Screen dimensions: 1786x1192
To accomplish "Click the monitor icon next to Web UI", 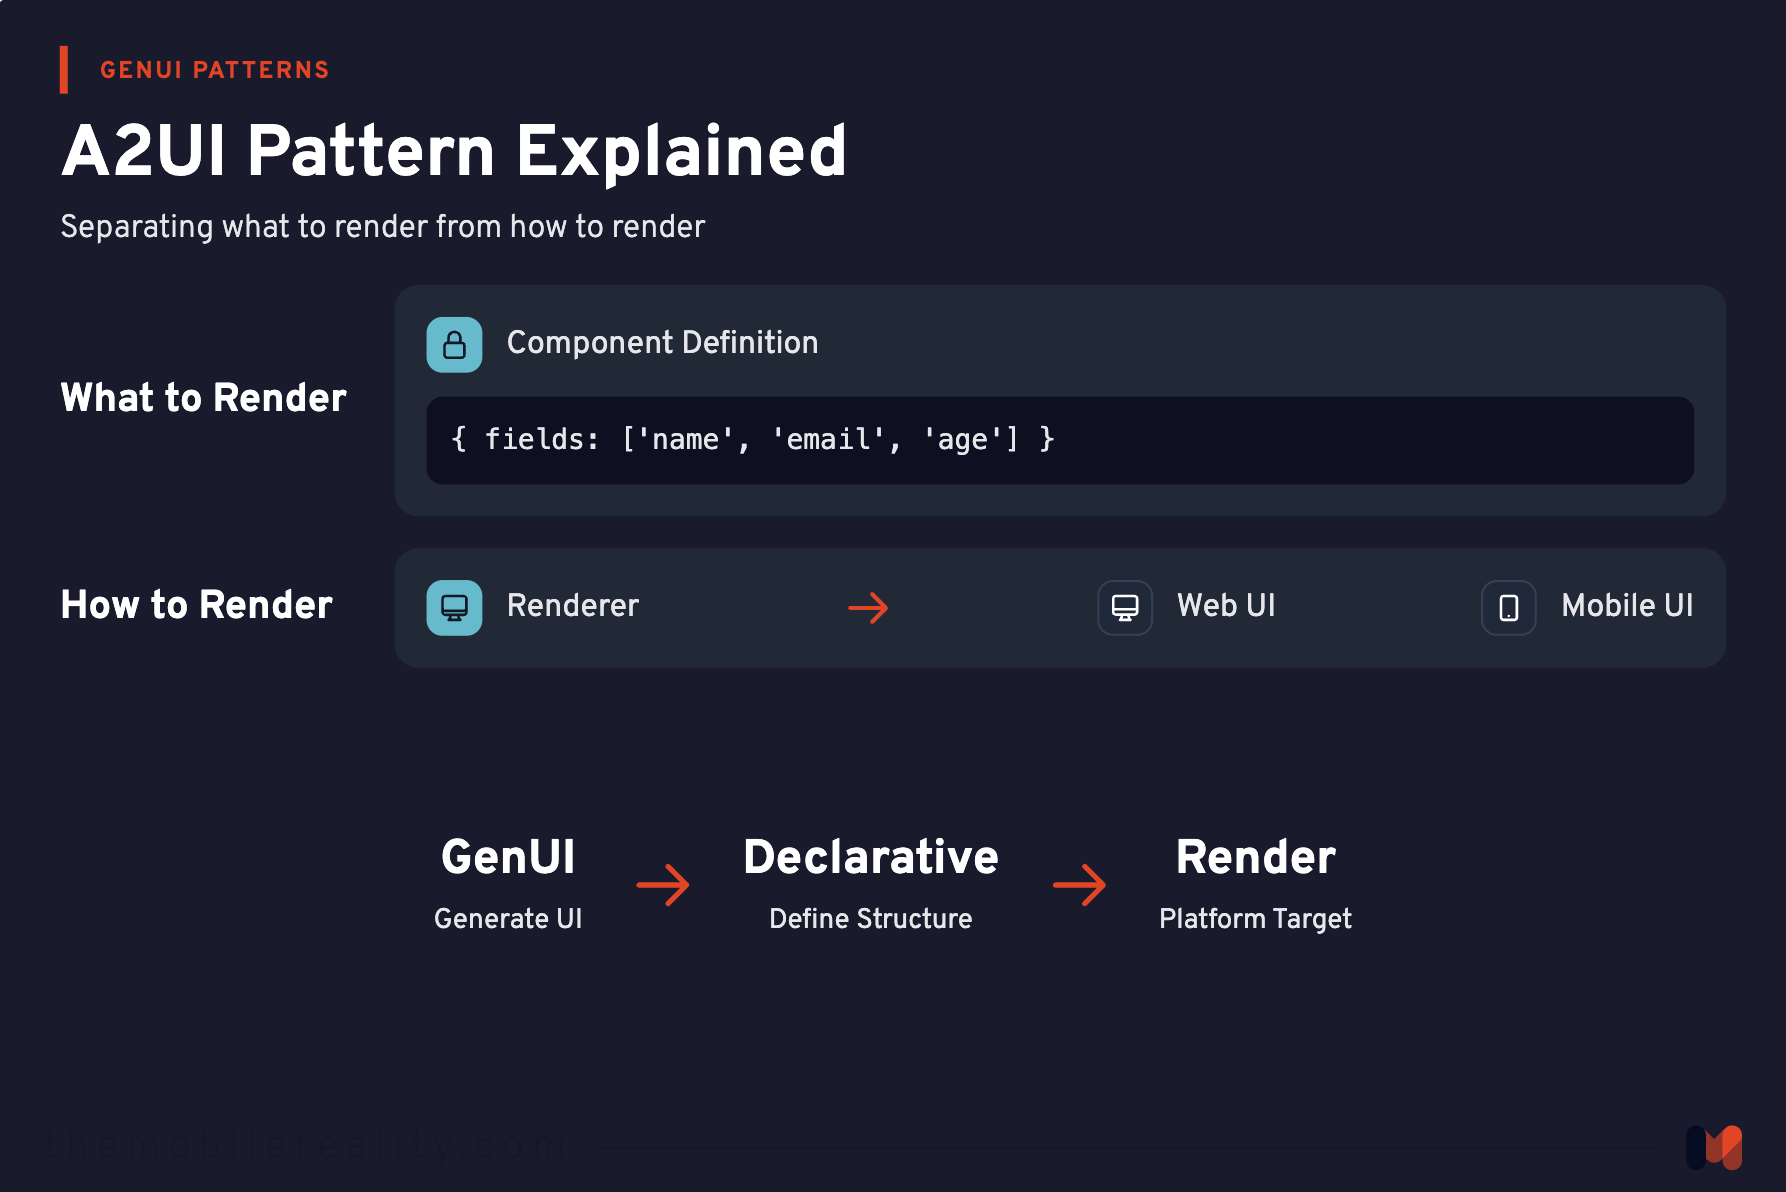I will pos(1125,608).
